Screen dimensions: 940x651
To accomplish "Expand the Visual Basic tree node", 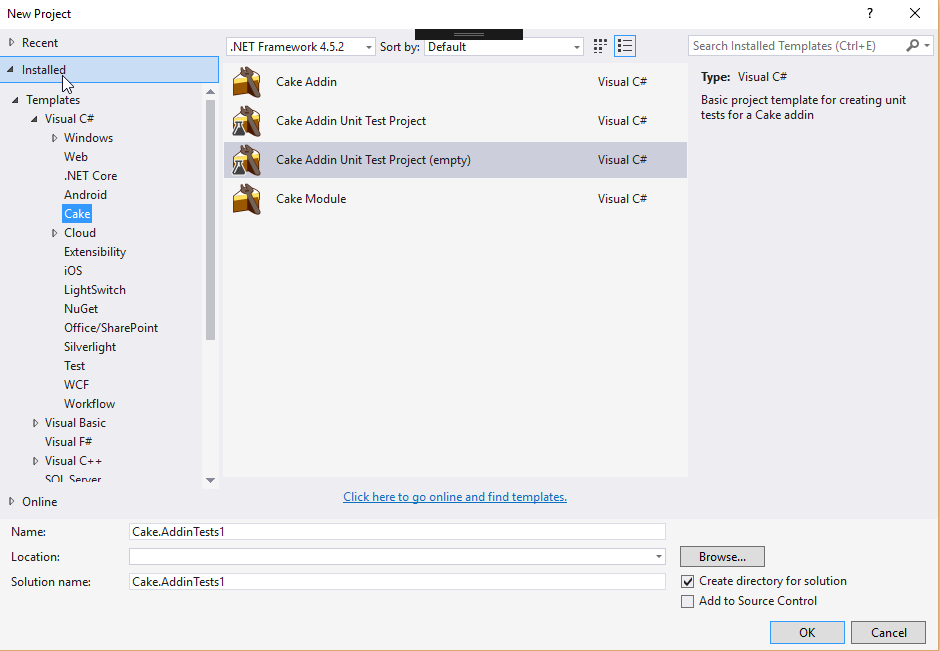I will point(35,423).
